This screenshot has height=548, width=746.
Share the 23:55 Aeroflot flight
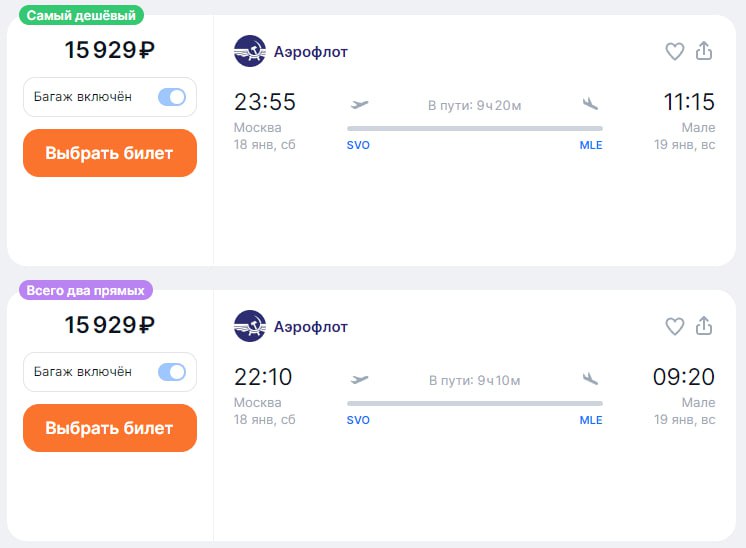[x=704, y=51]
